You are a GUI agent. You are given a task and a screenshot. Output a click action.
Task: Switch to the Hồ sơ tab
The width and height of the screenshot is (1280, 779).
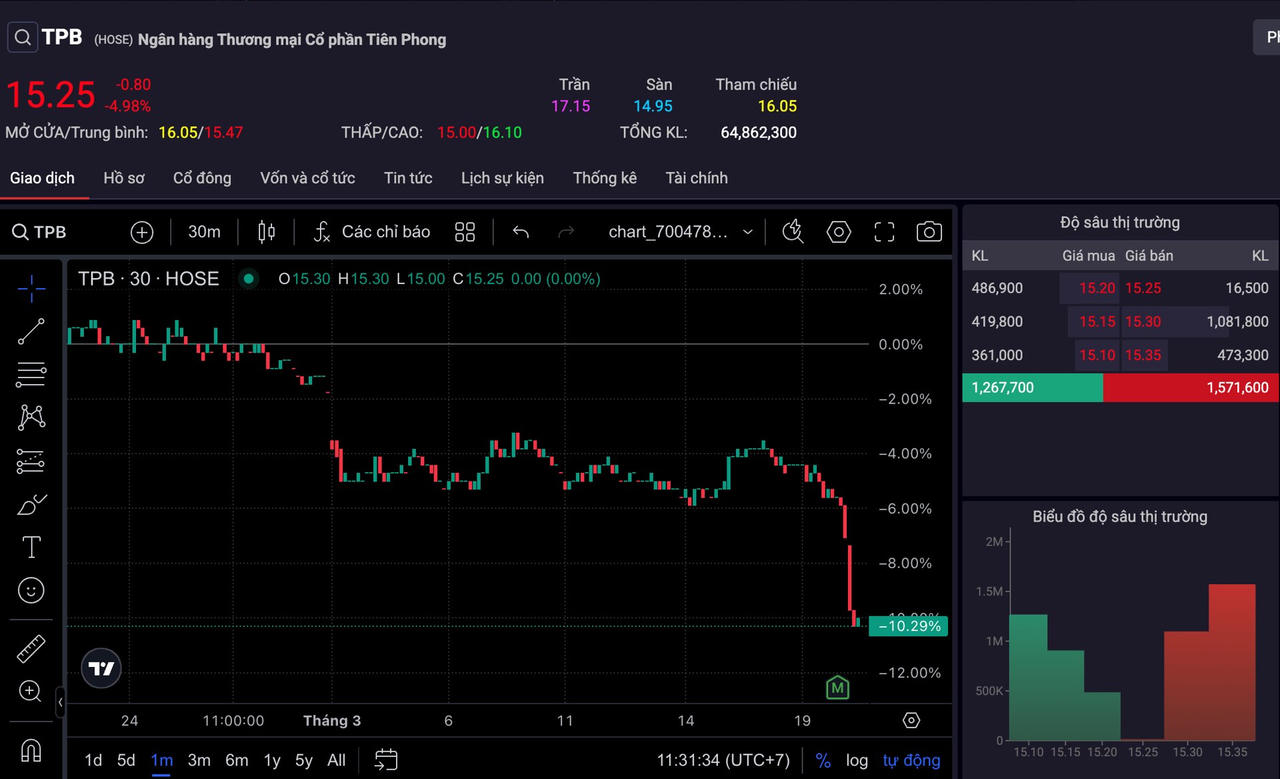[124, 178]
